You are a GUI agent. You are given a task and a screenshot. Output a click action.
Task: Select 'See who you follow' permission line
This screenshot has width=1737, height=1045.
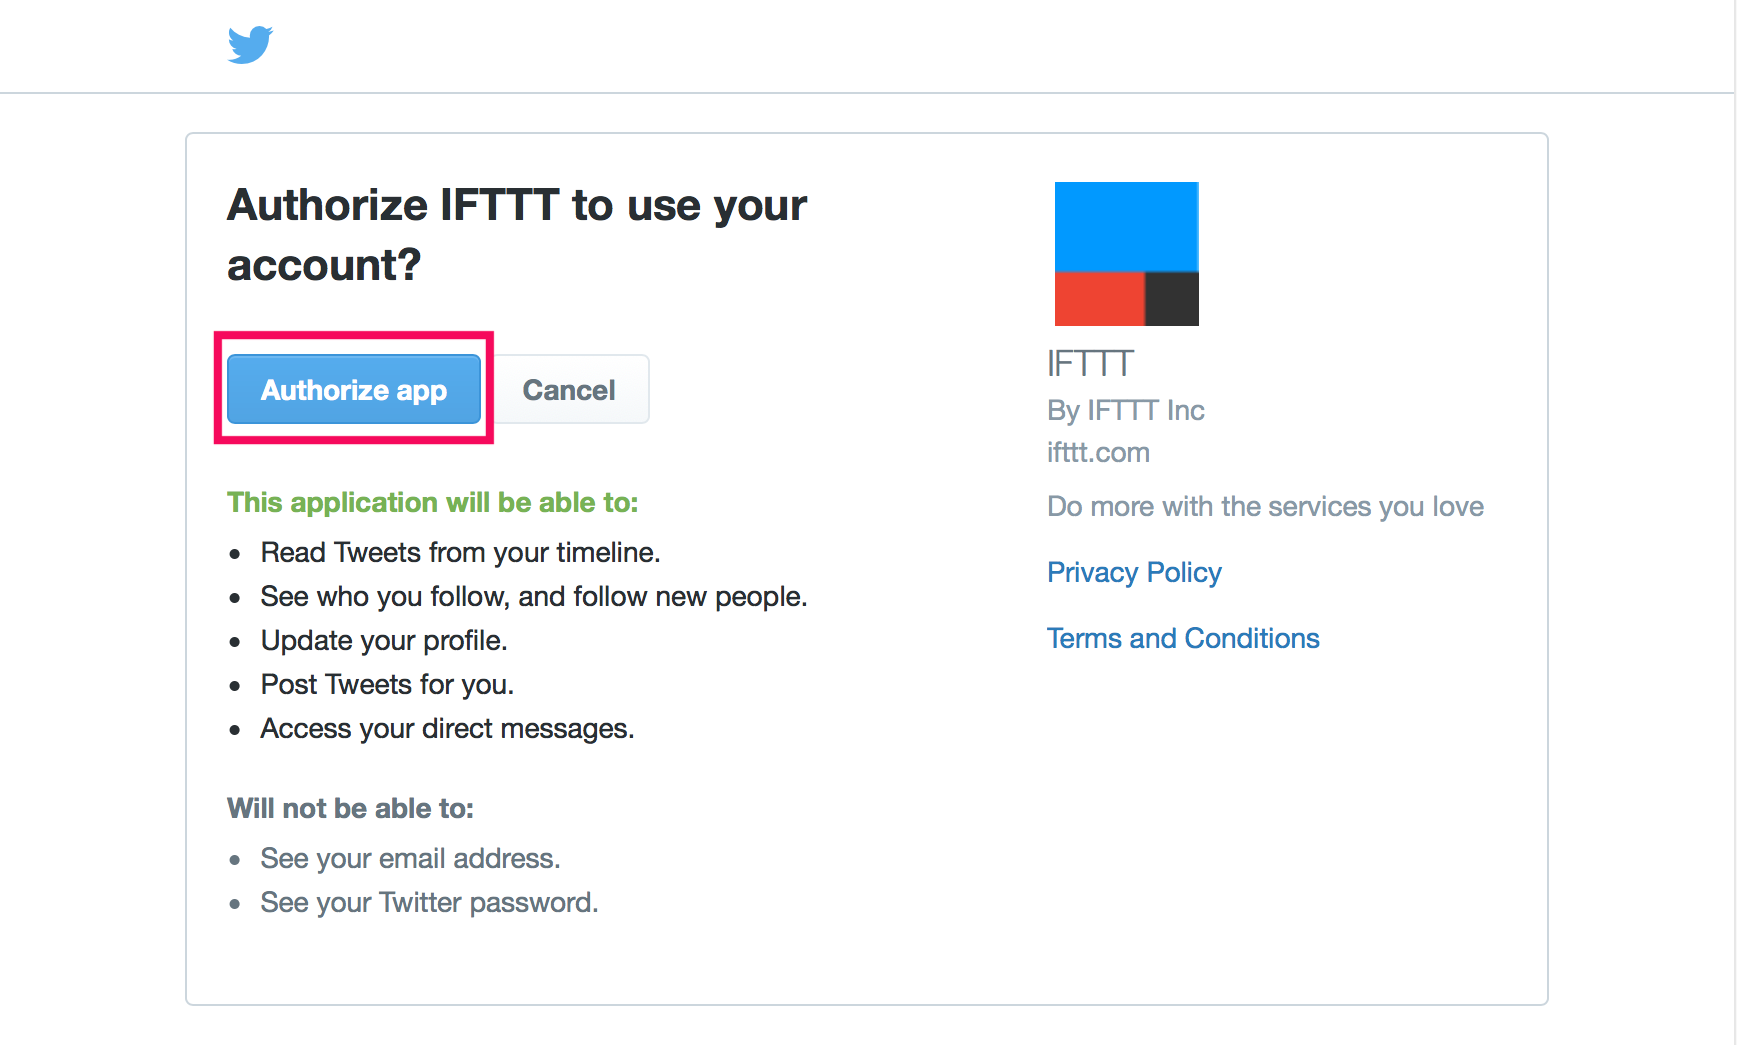tap(534, 596)
